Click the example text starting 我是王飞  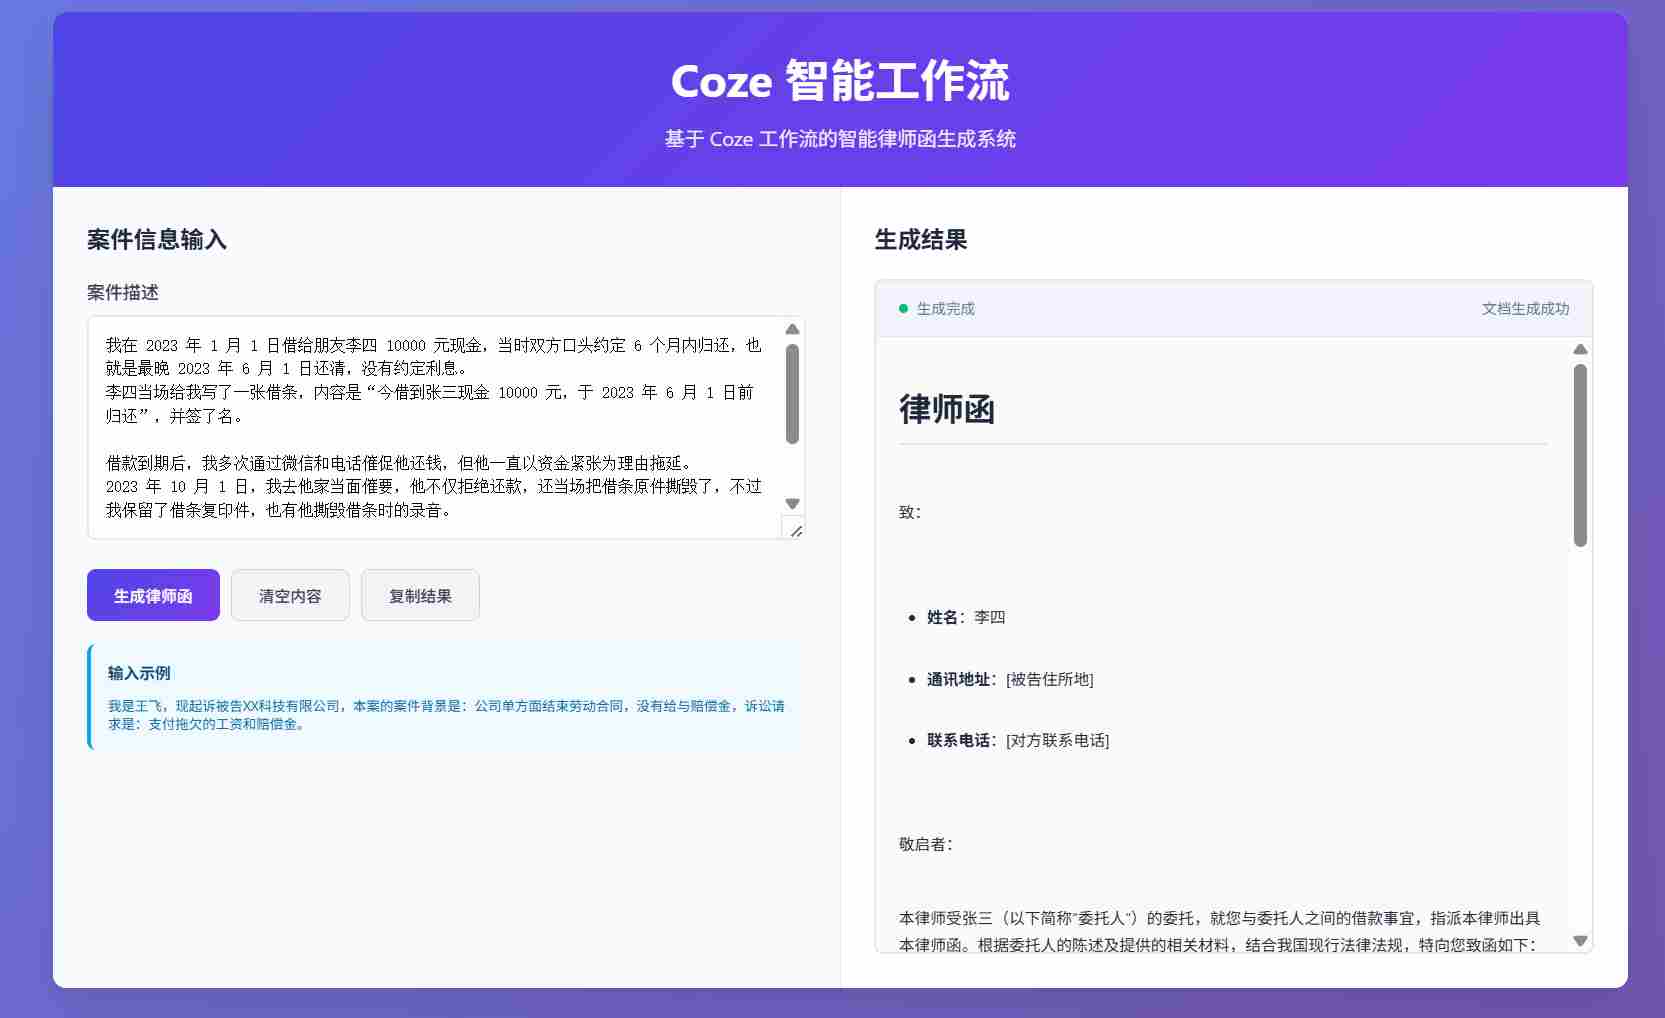pos(446,714)
